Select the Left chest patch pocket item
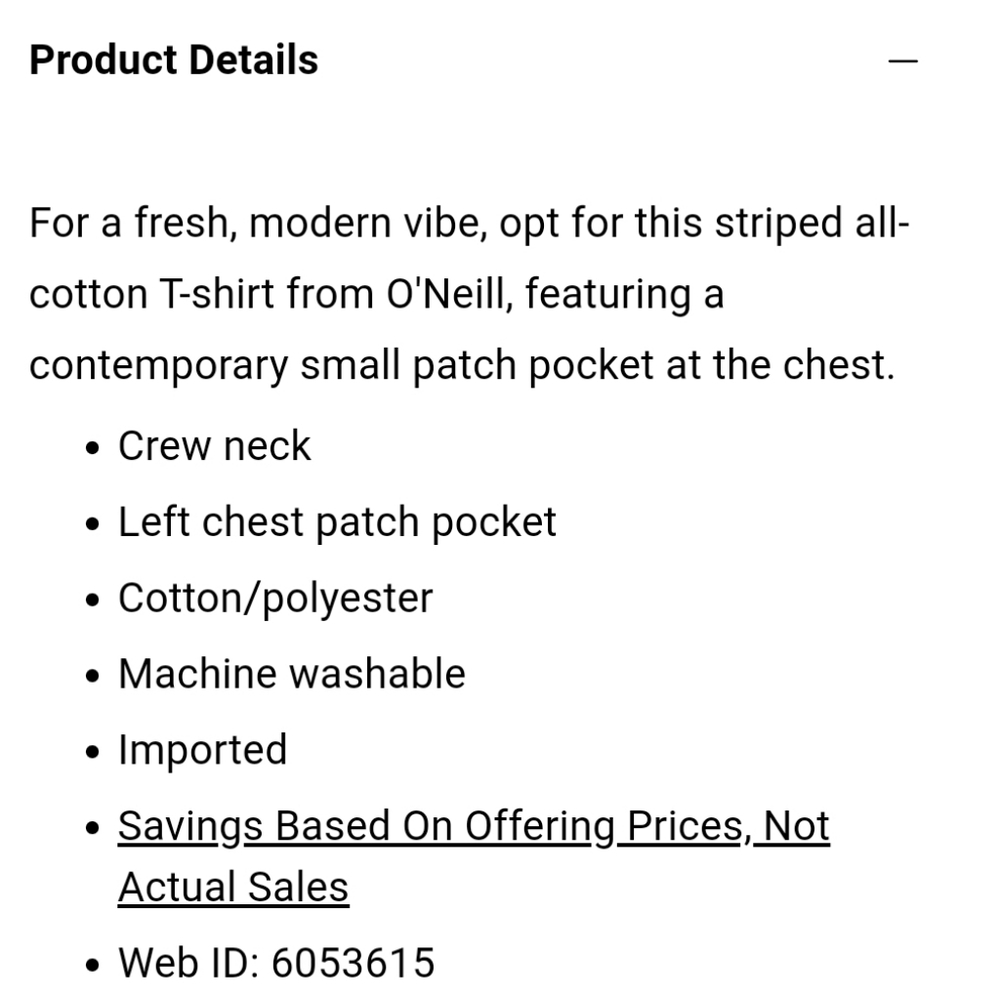The image size is (1000, 998). tap(337, 522)
